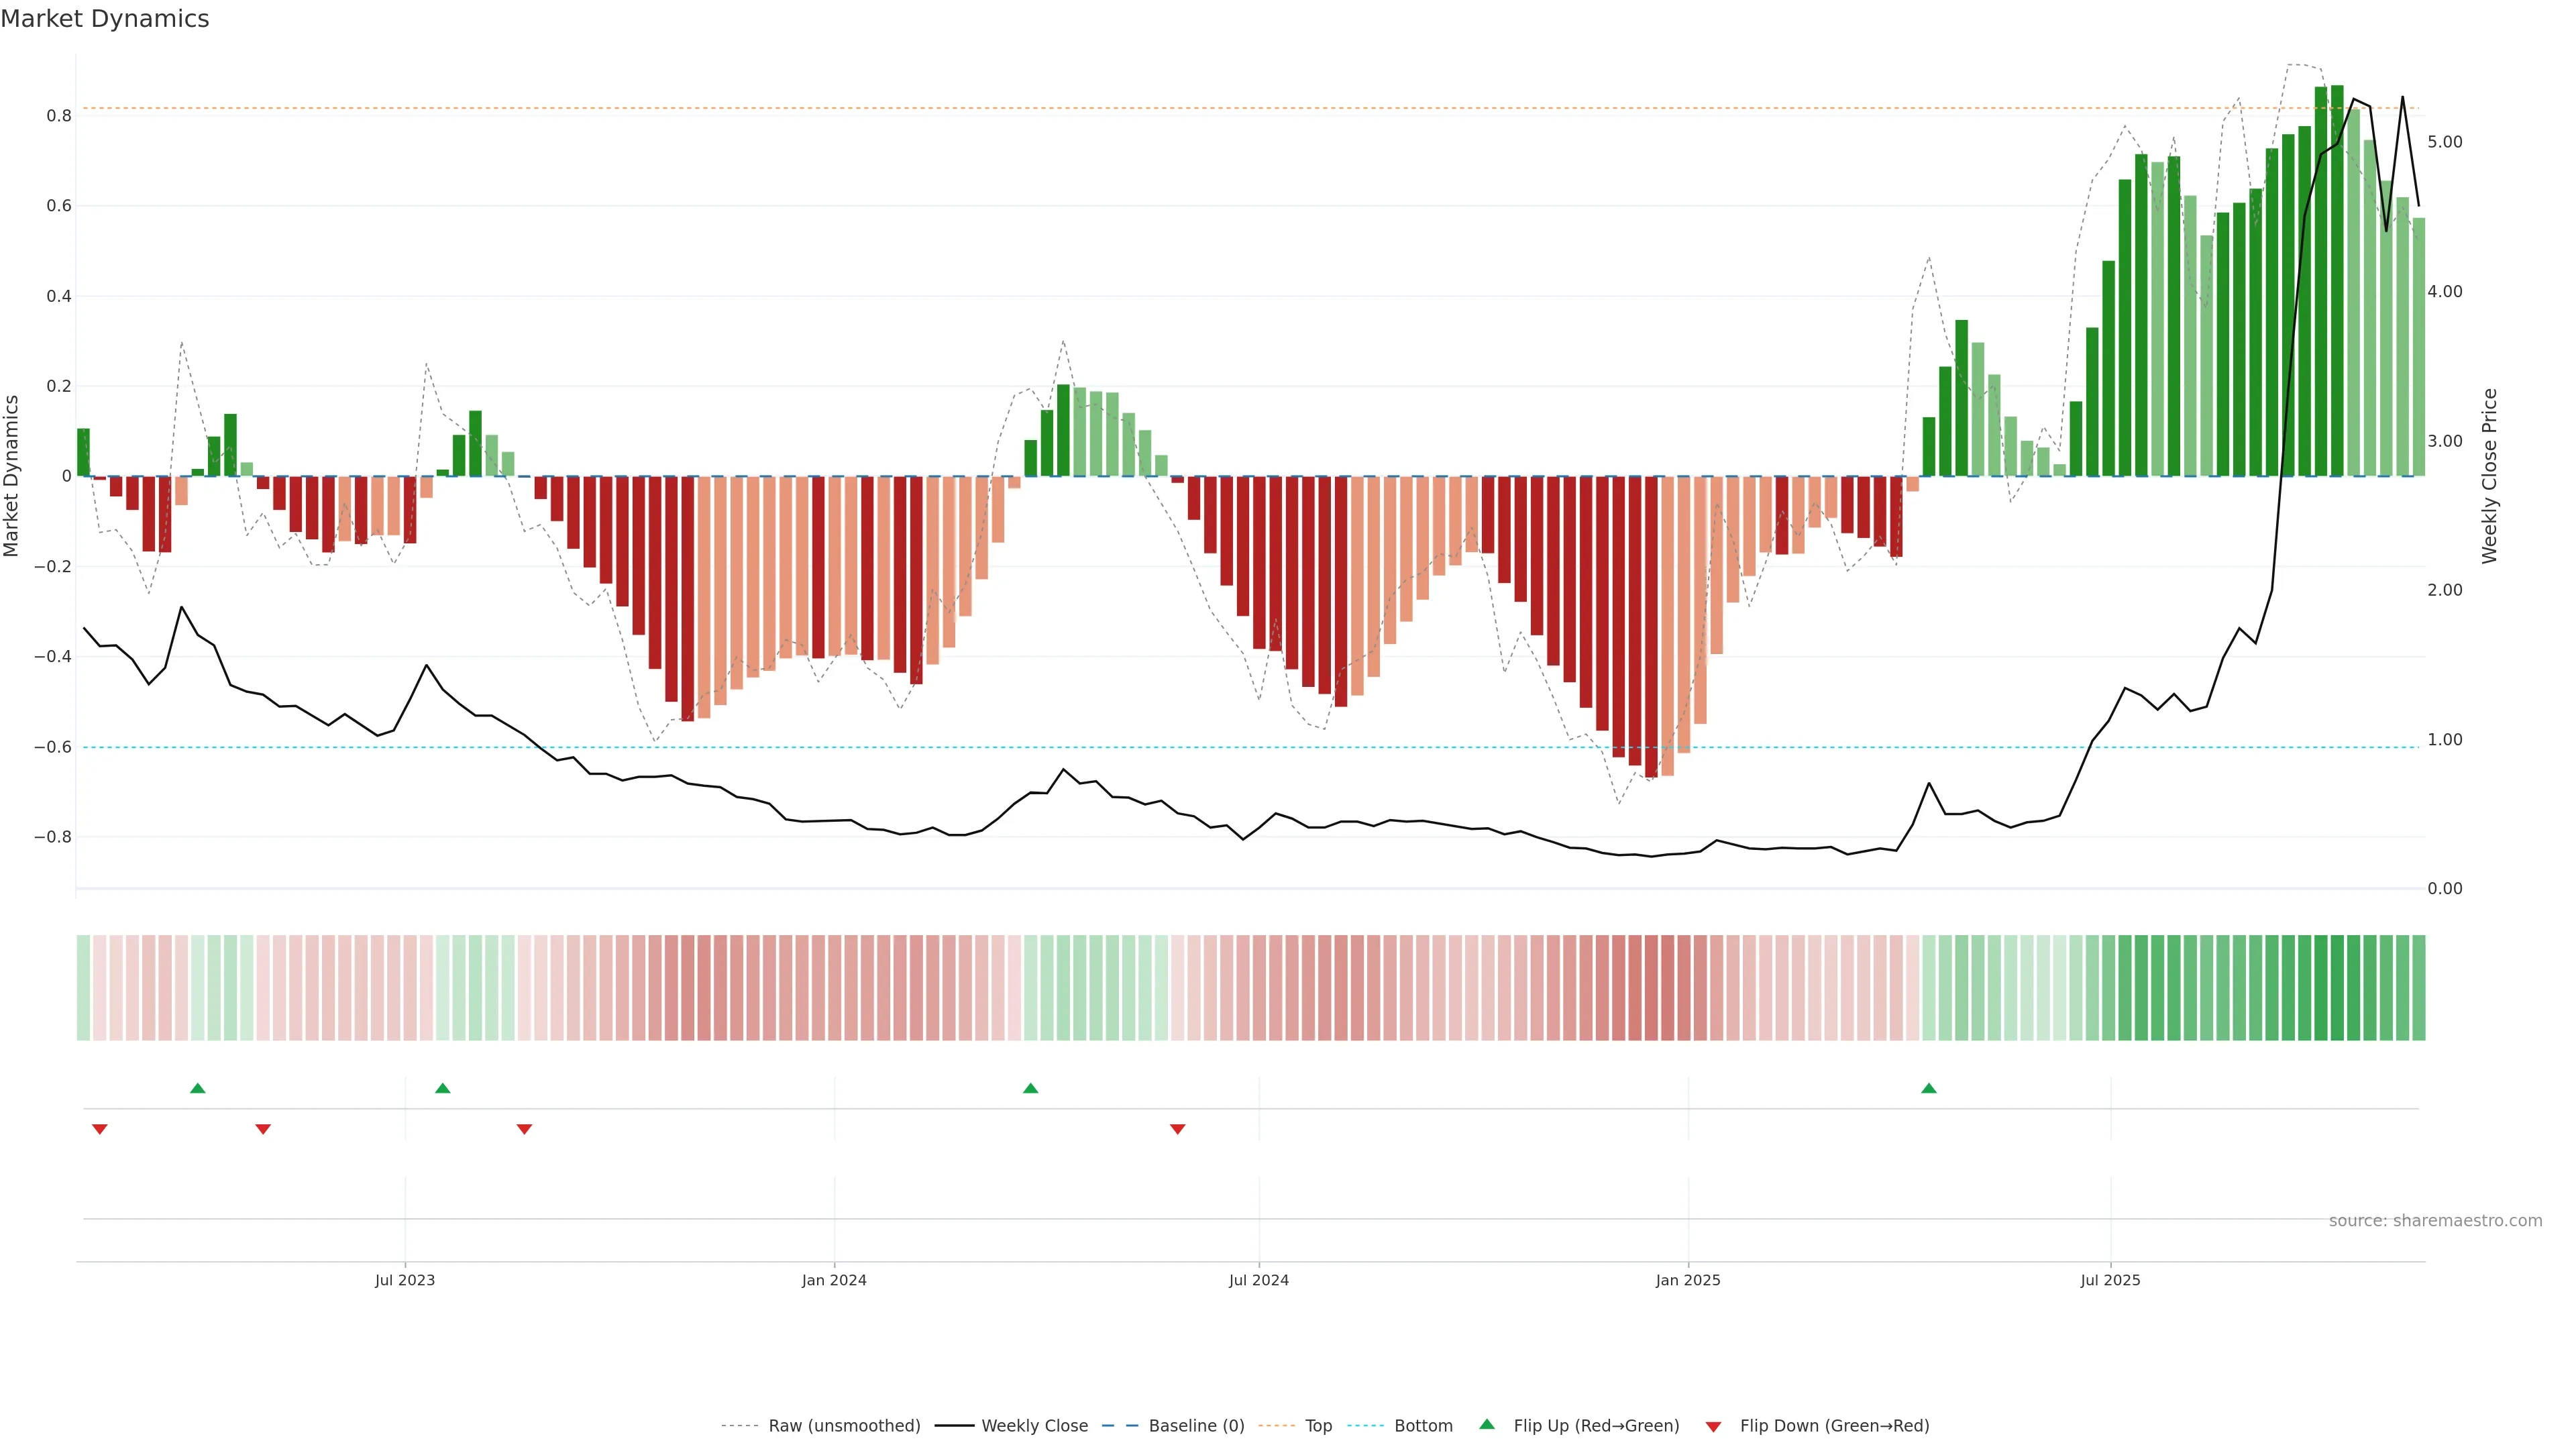Click the leftmost red flip-down triangle
2576x1449 pixels.
click(x=100, y=1129)
